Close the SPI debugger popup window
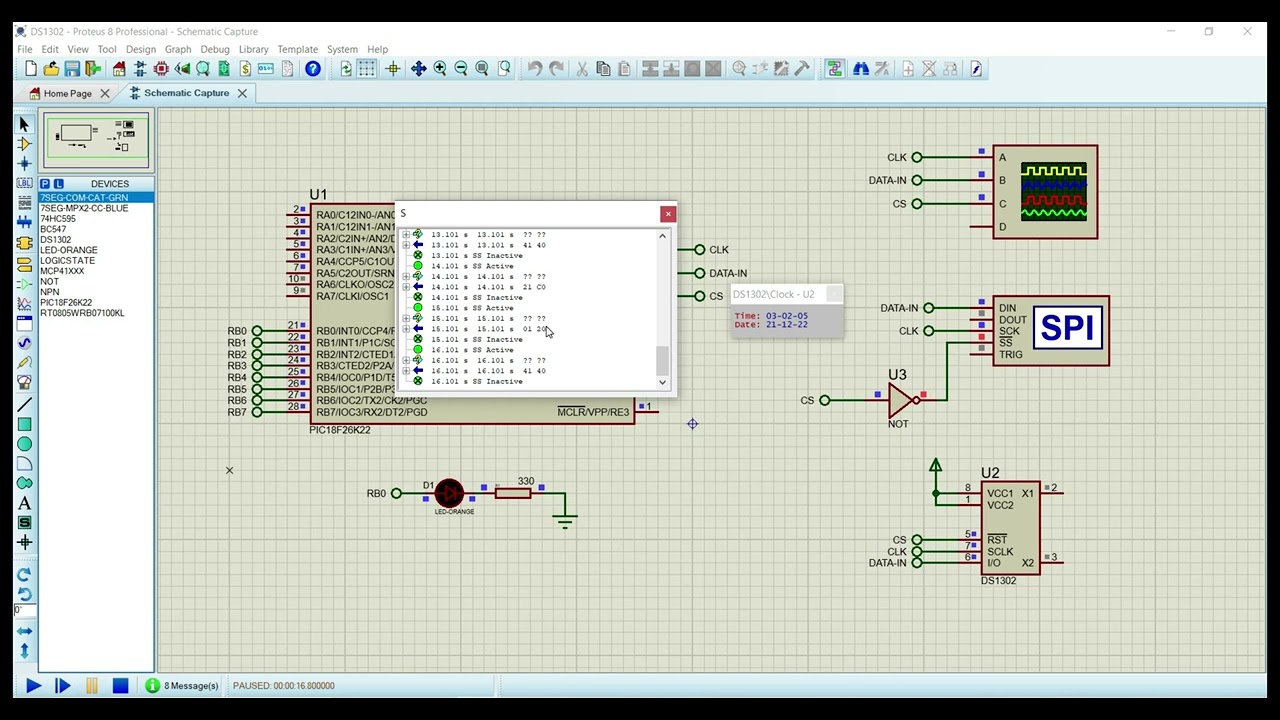This screenshot has height=720, width=1280. (668, 214)
